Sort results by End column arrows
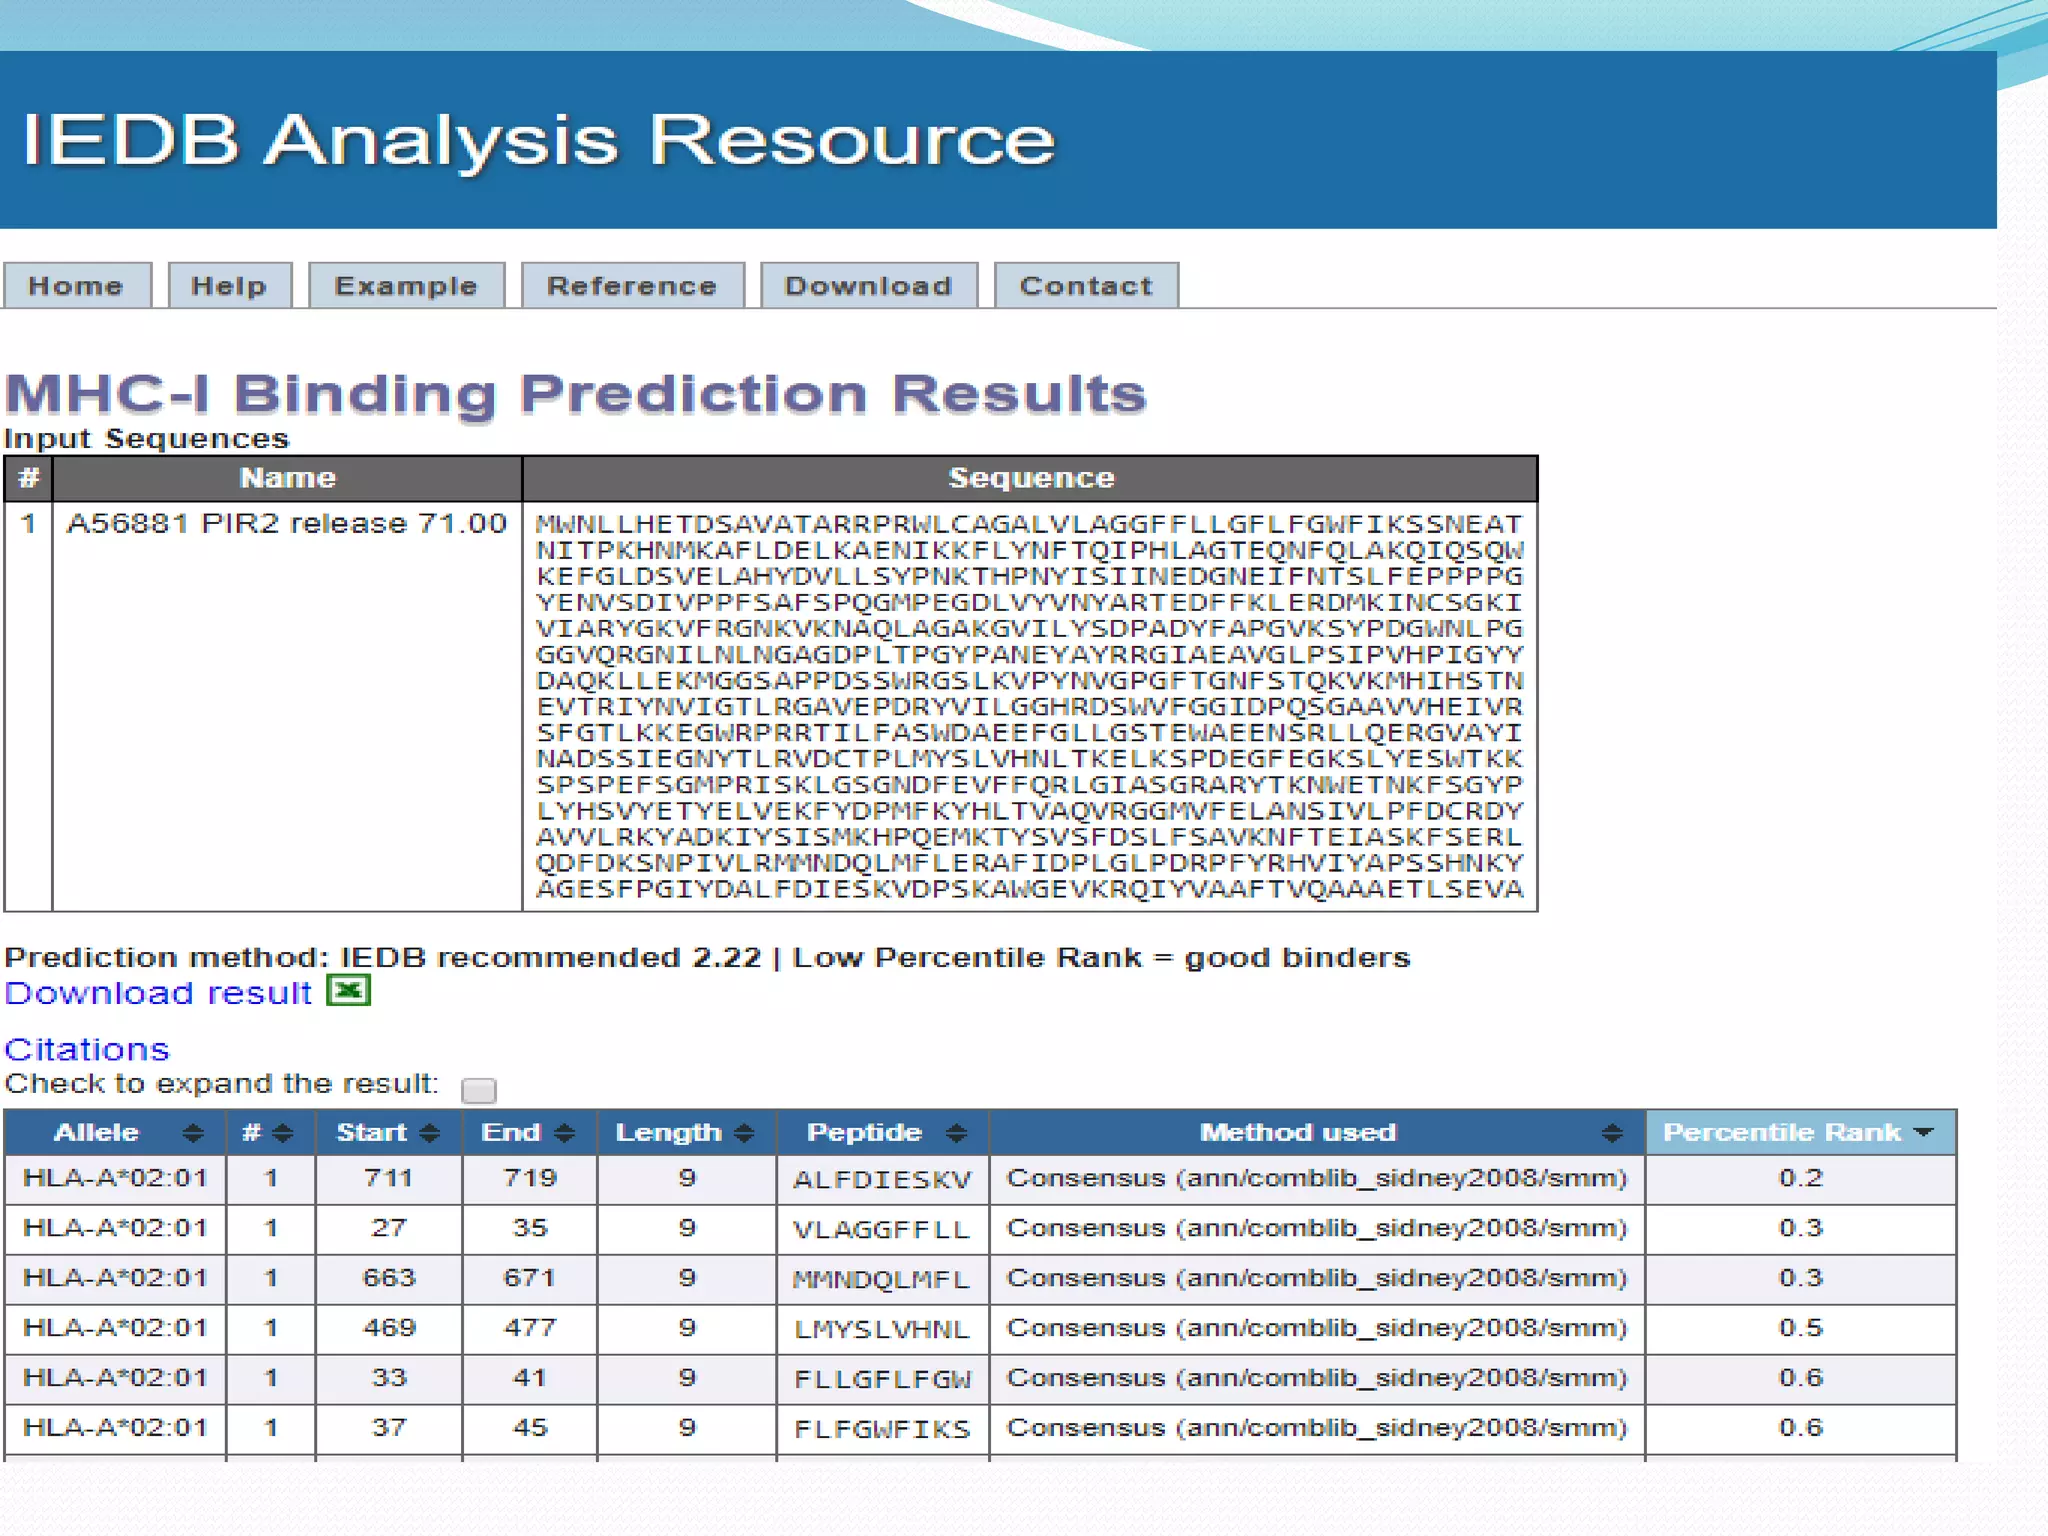The width and height of the screenshot is (2048, 1536). [565, 1133]
